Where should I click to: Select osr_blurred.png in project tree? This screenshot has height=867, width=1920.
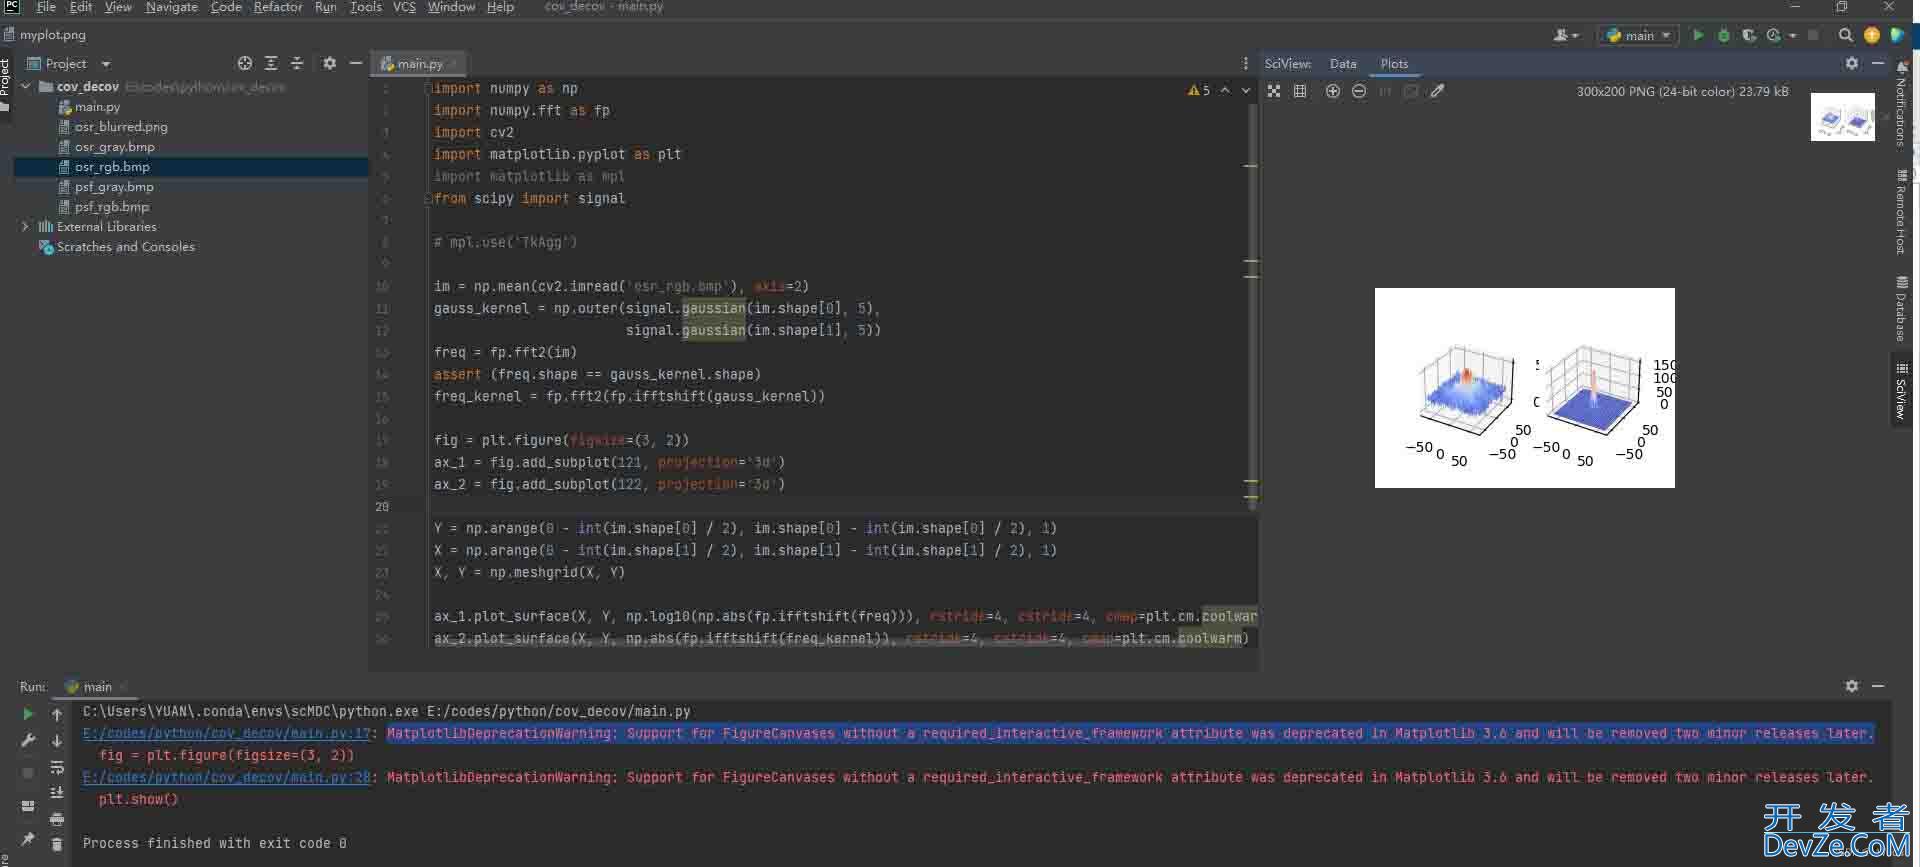120,127
